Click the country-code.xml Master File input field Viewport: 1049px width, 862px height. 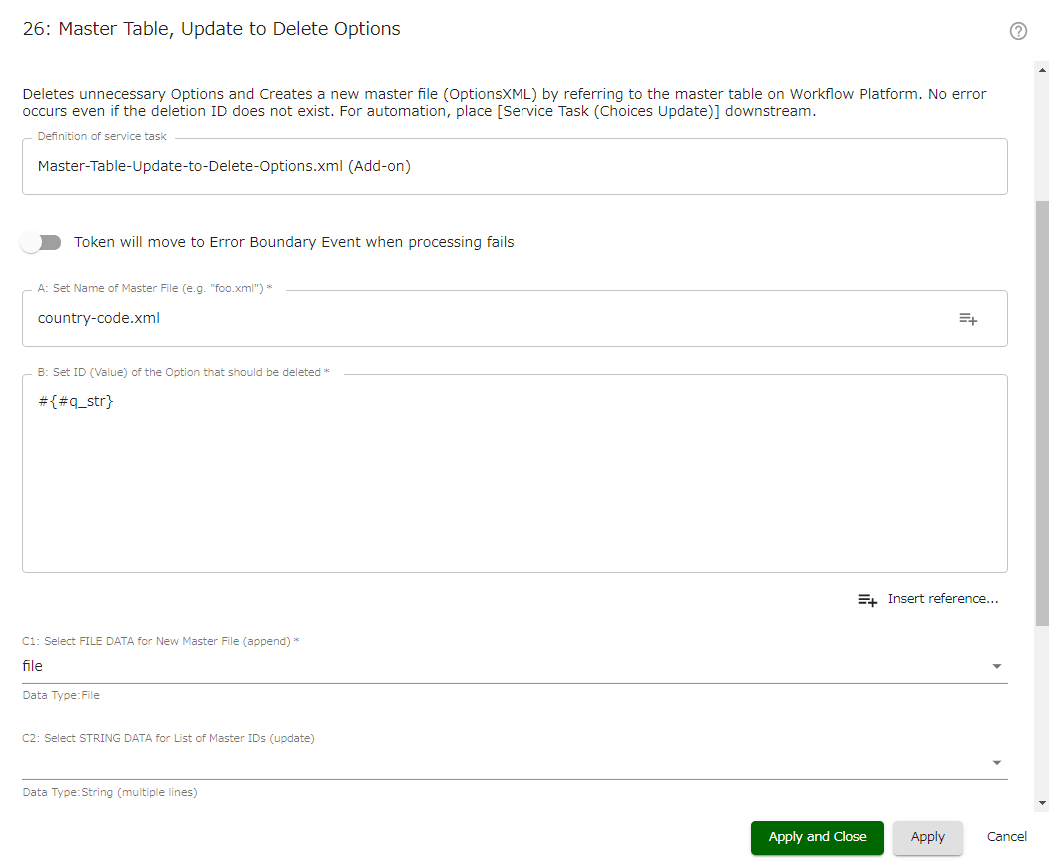click(400, 317)
